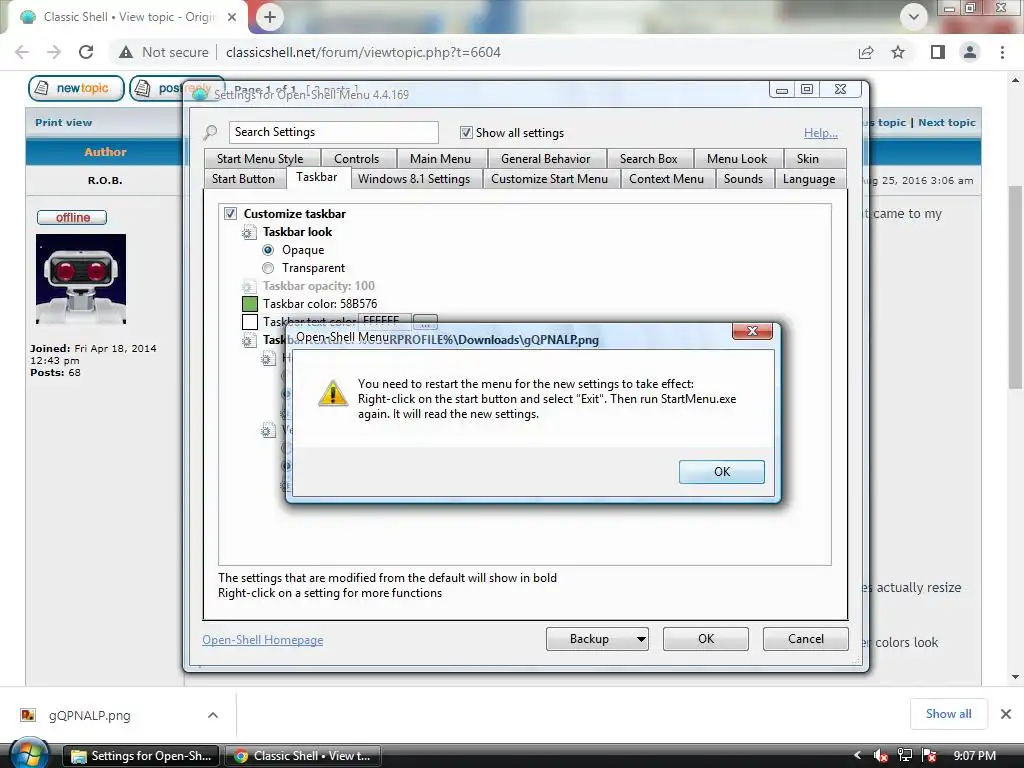Image resolution: width=1024 pixels, height=768 pixels.
Task: Open the Language tab
Action: pyautogui.click(x=809, y=179)
